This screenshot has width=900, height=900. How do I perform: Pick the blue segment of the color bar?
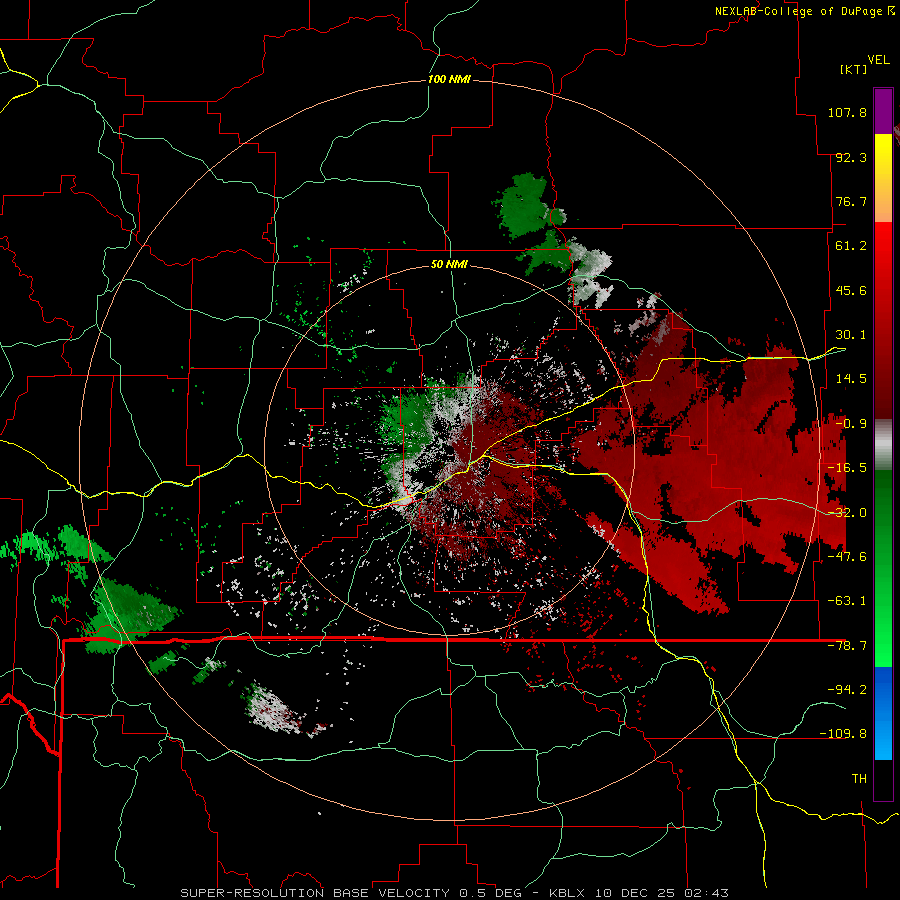click(883, 713)
